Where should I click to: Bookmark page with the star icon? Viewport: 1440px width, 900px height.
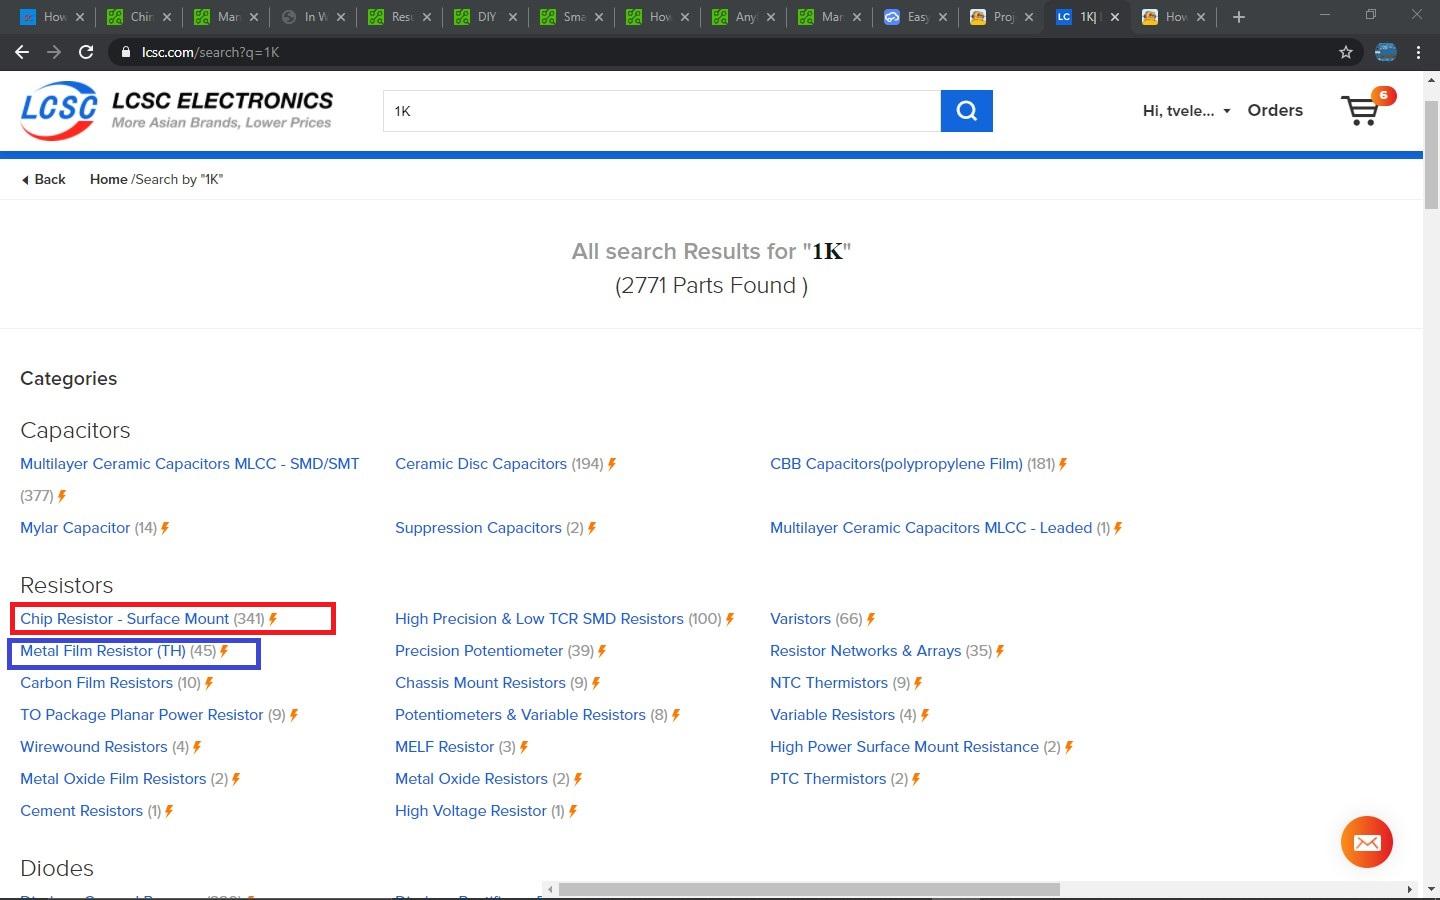[1346, 52]
